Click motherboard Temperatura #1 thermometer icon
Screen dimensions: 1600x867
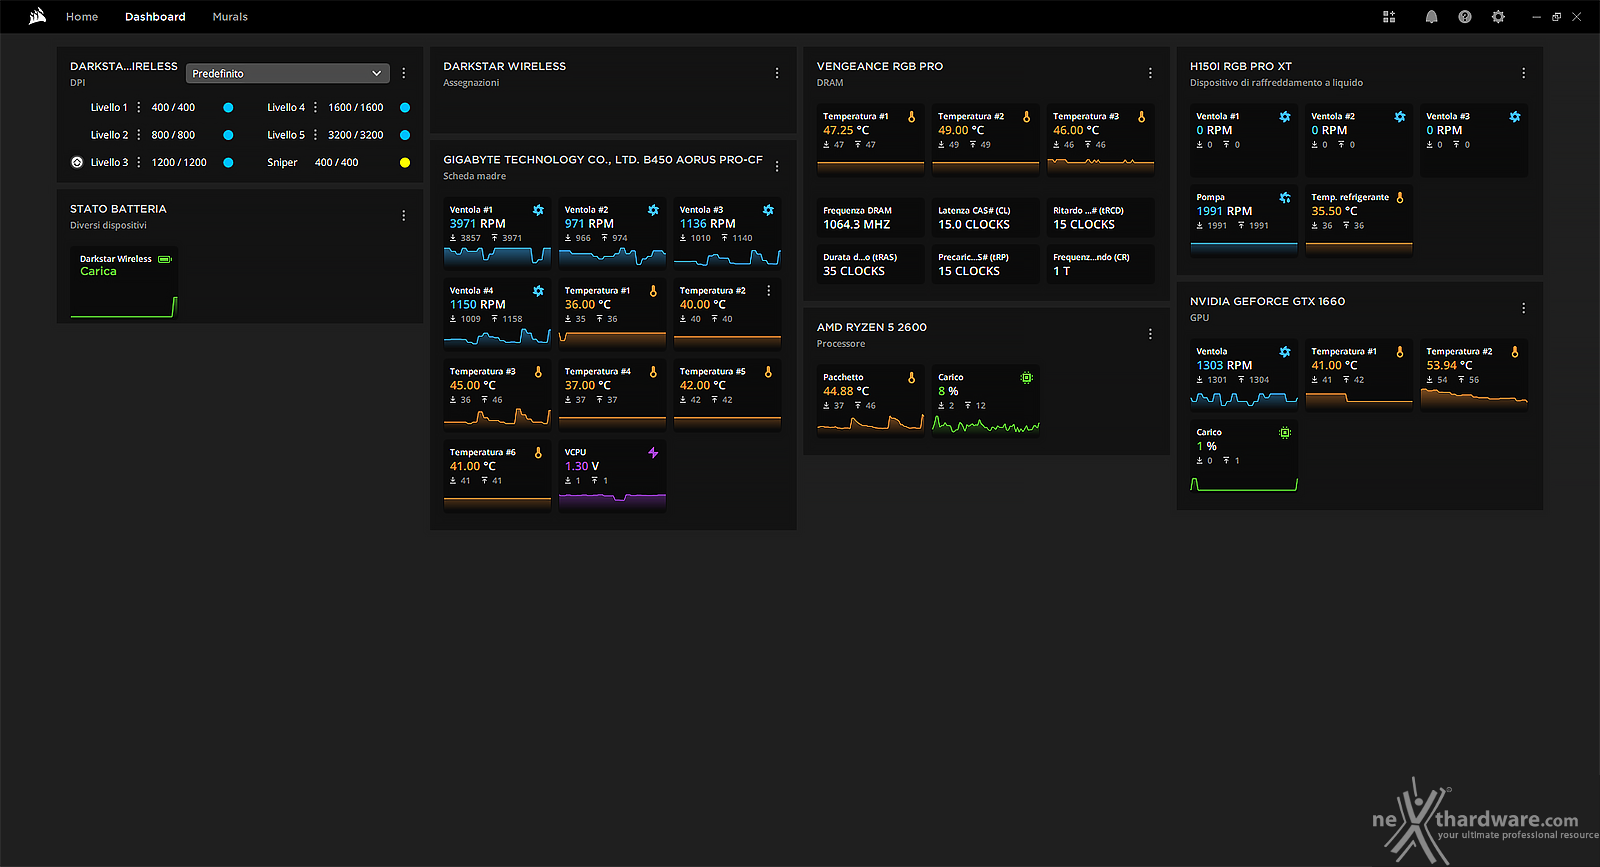pos(653,291)
